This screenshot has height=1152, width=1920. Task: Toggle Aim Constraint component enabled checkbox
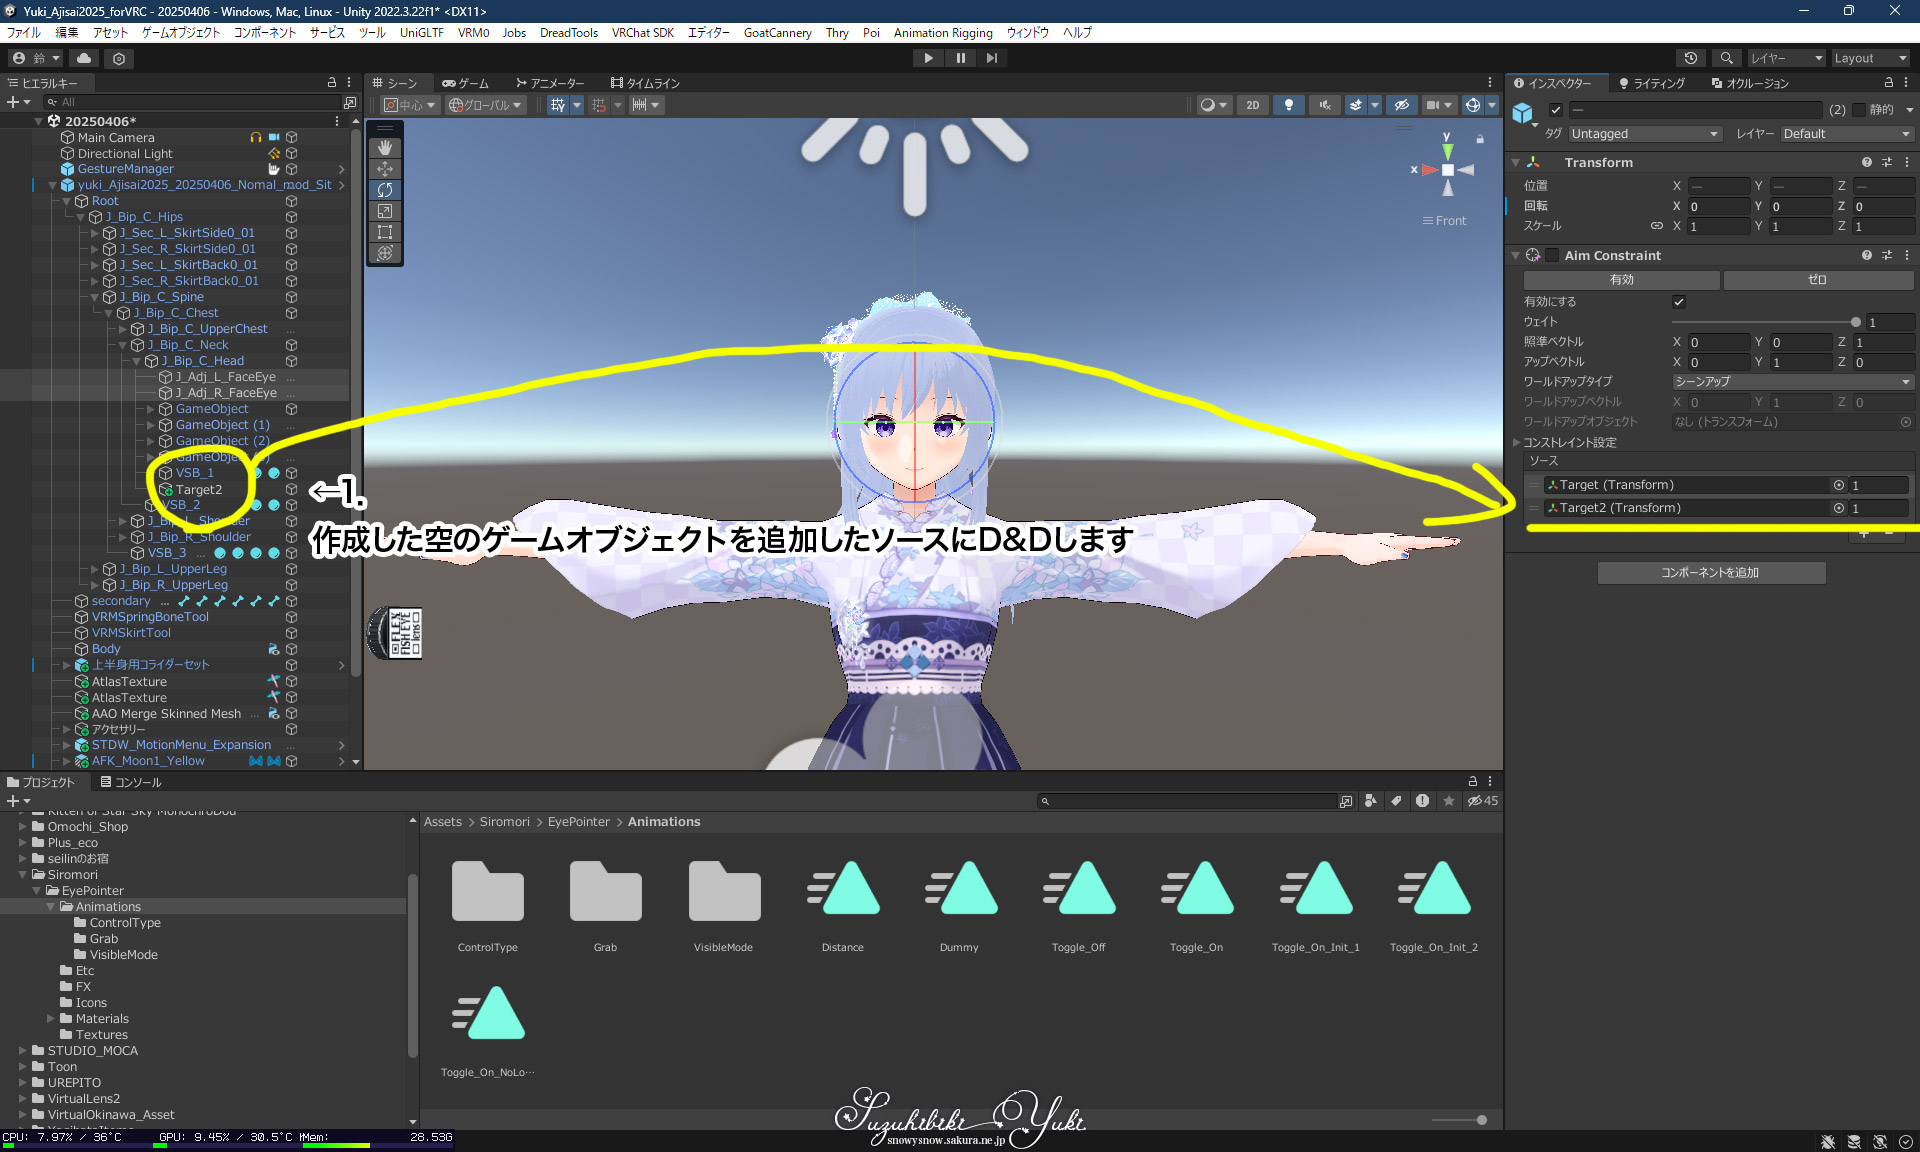coord(1552,255)
